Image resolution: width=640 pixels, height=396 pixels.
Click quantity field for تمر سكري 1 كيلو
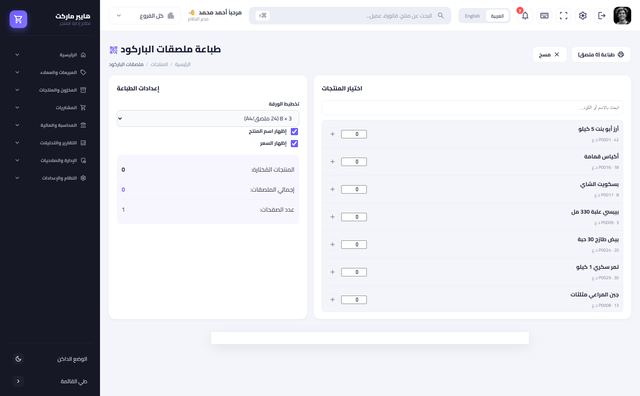click(354, 272)
